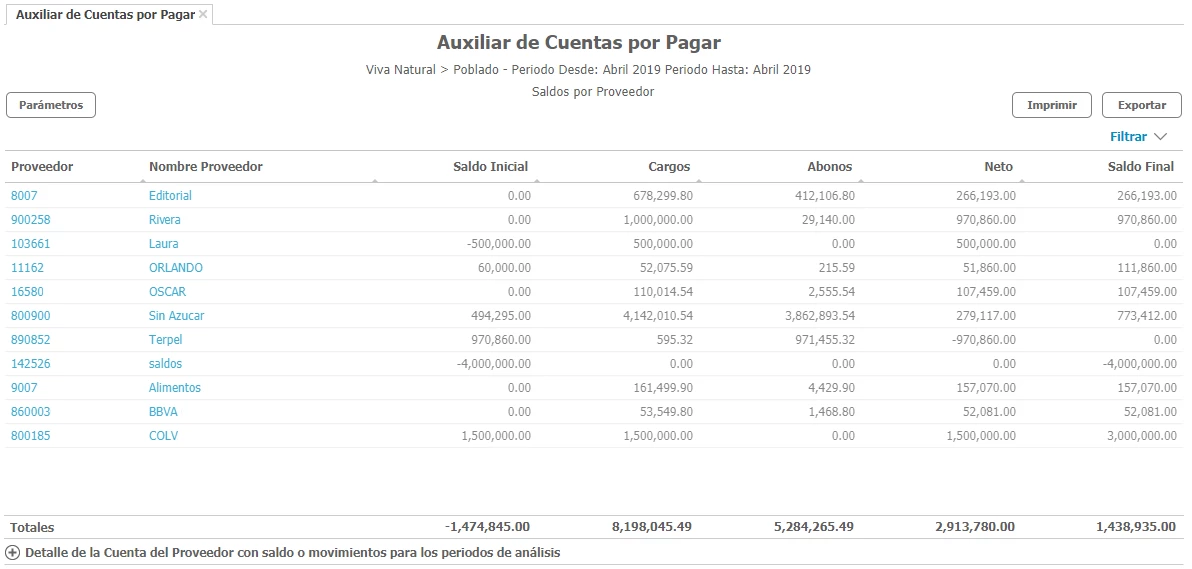The width and height of the screenshot is (1192, 569).
Task: Open the Alimentos provider link
Action: tap(175, 388)
